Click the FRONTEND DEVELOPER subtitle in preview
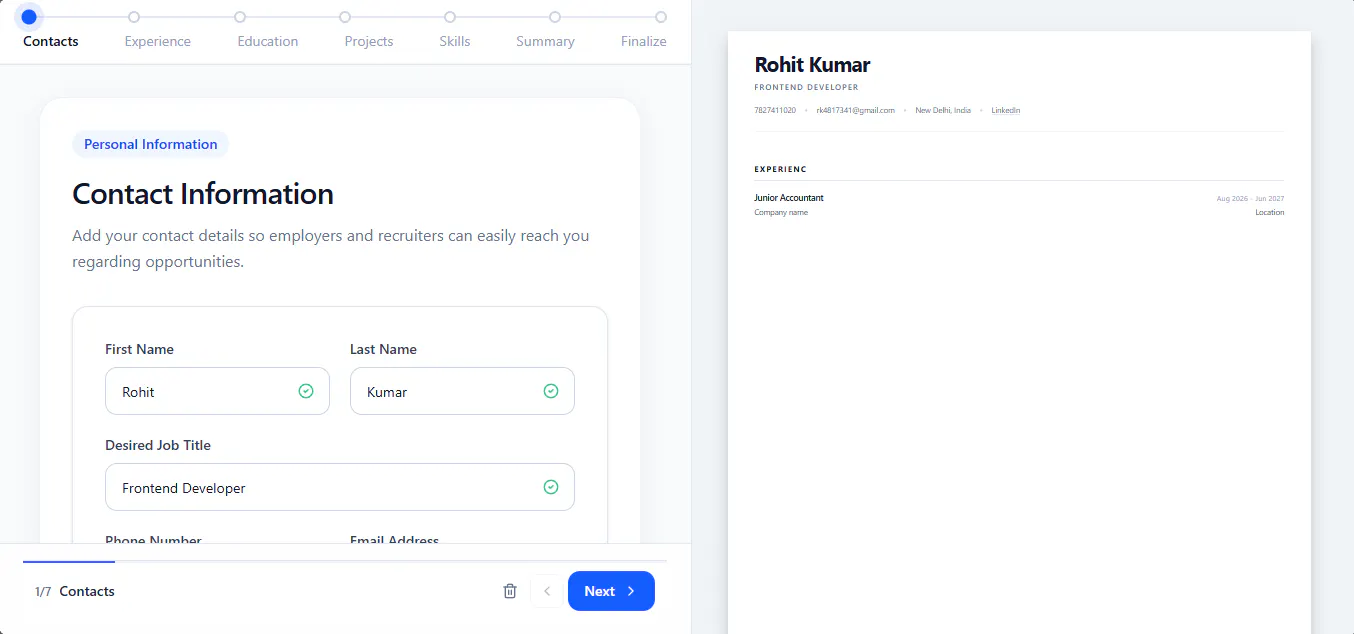This screenshot has width=1354, height=634. pos(806,88)
